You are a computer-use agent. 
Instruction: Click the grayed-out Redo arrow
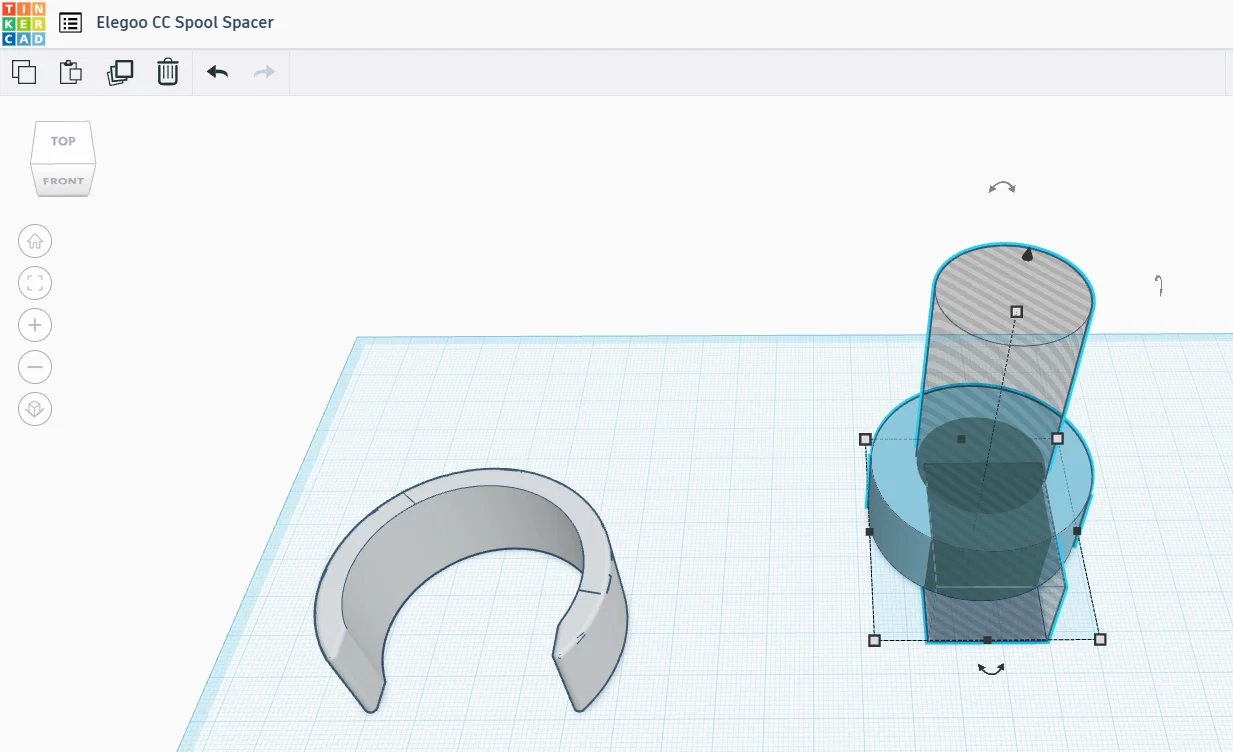(264, 72)
